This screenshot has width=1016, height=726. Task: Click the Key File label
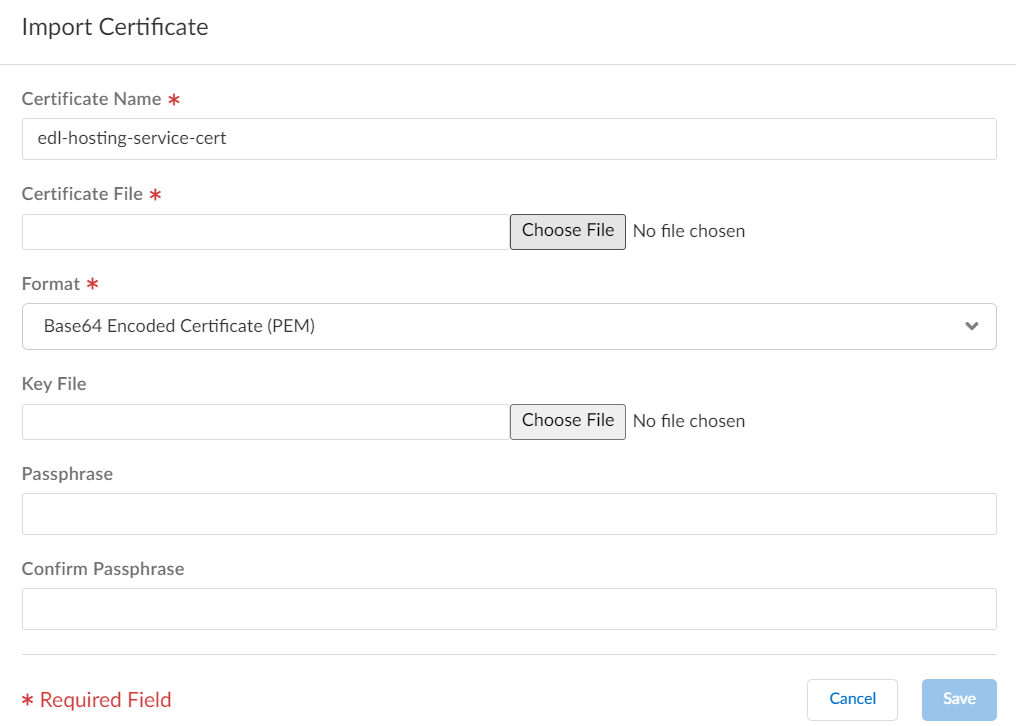[53, 383]
